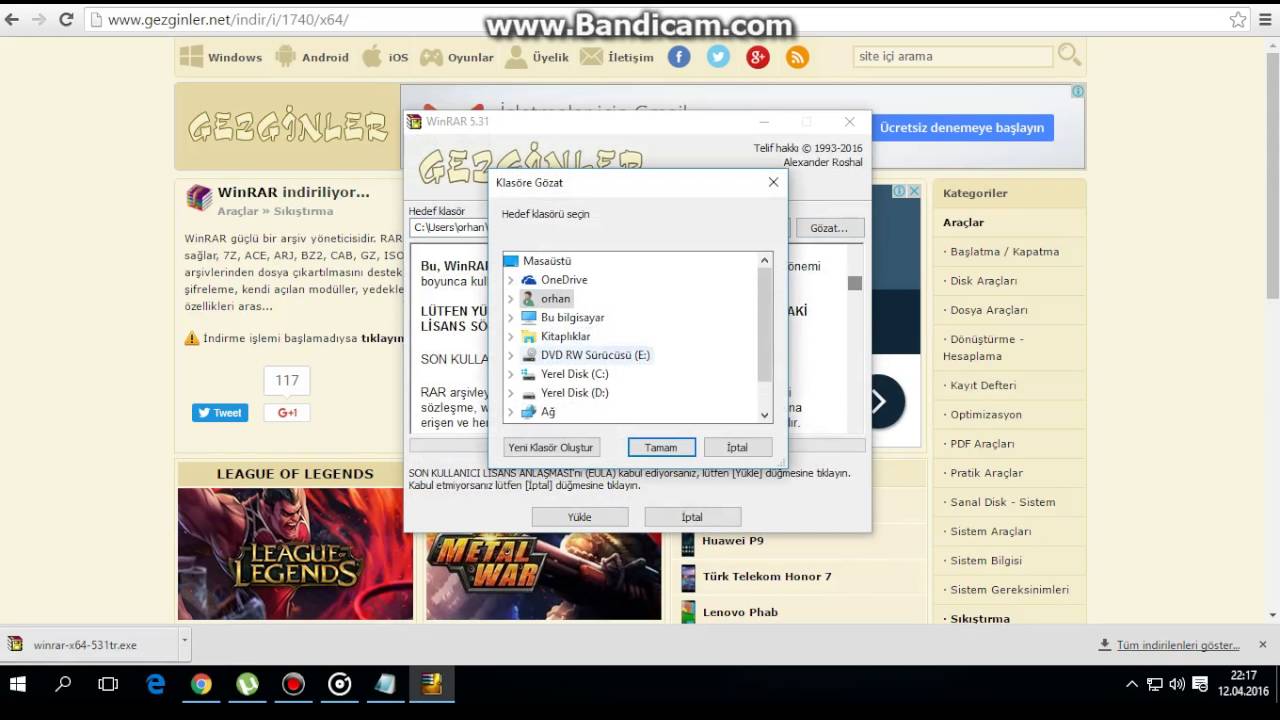This screenshot has height=720, width=1280.
Task: Open taskbar search icon
Action: 63,684
